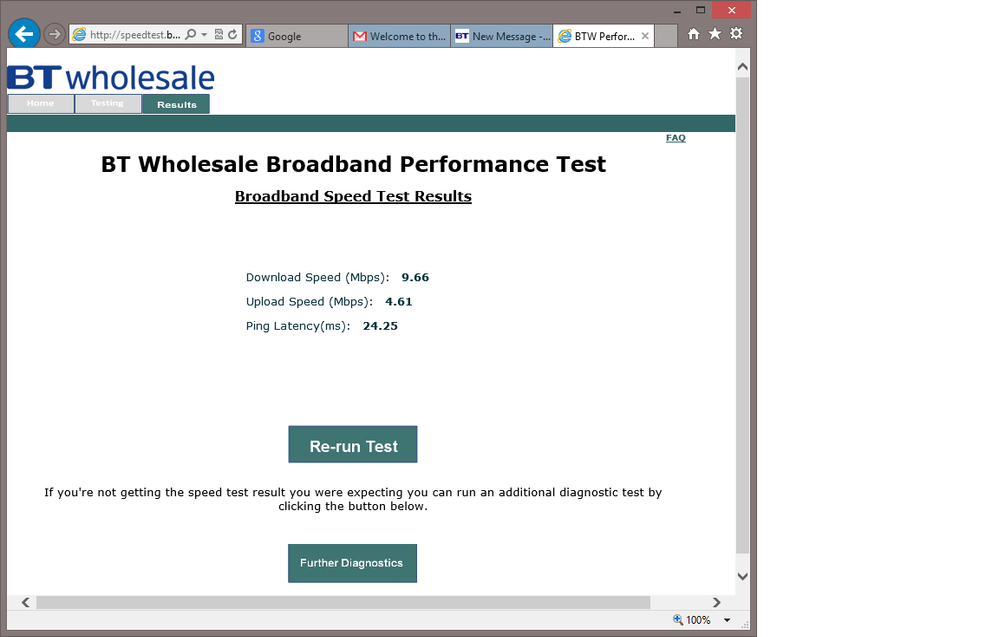The image size is (999, 637).
Task: Click the horizontal scrollbar right arrow
Action: click(x=717, y=603)
